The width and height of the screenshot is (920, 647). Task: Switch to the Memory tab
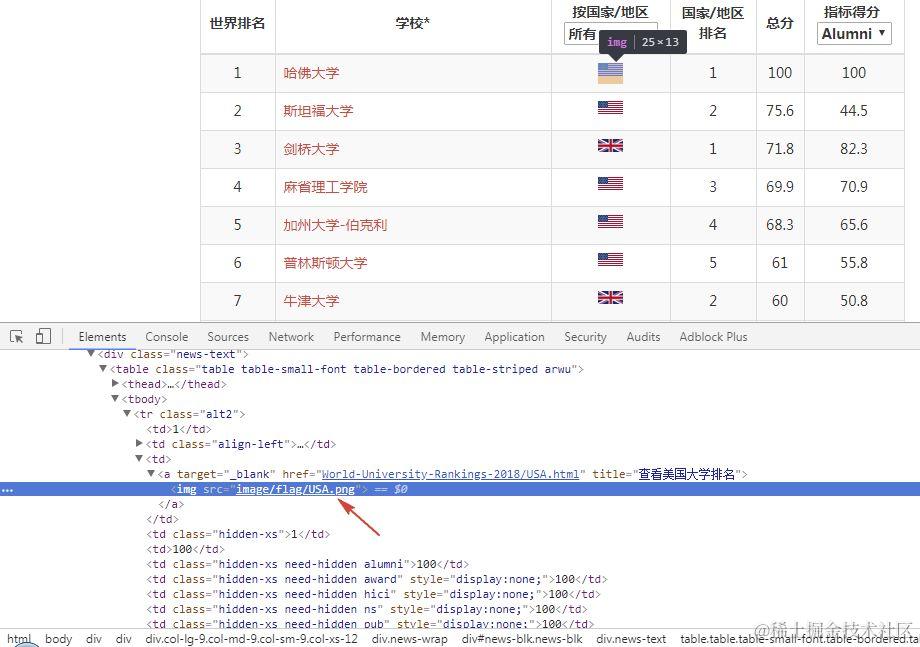pyautogui.click(x=442, y=337)
